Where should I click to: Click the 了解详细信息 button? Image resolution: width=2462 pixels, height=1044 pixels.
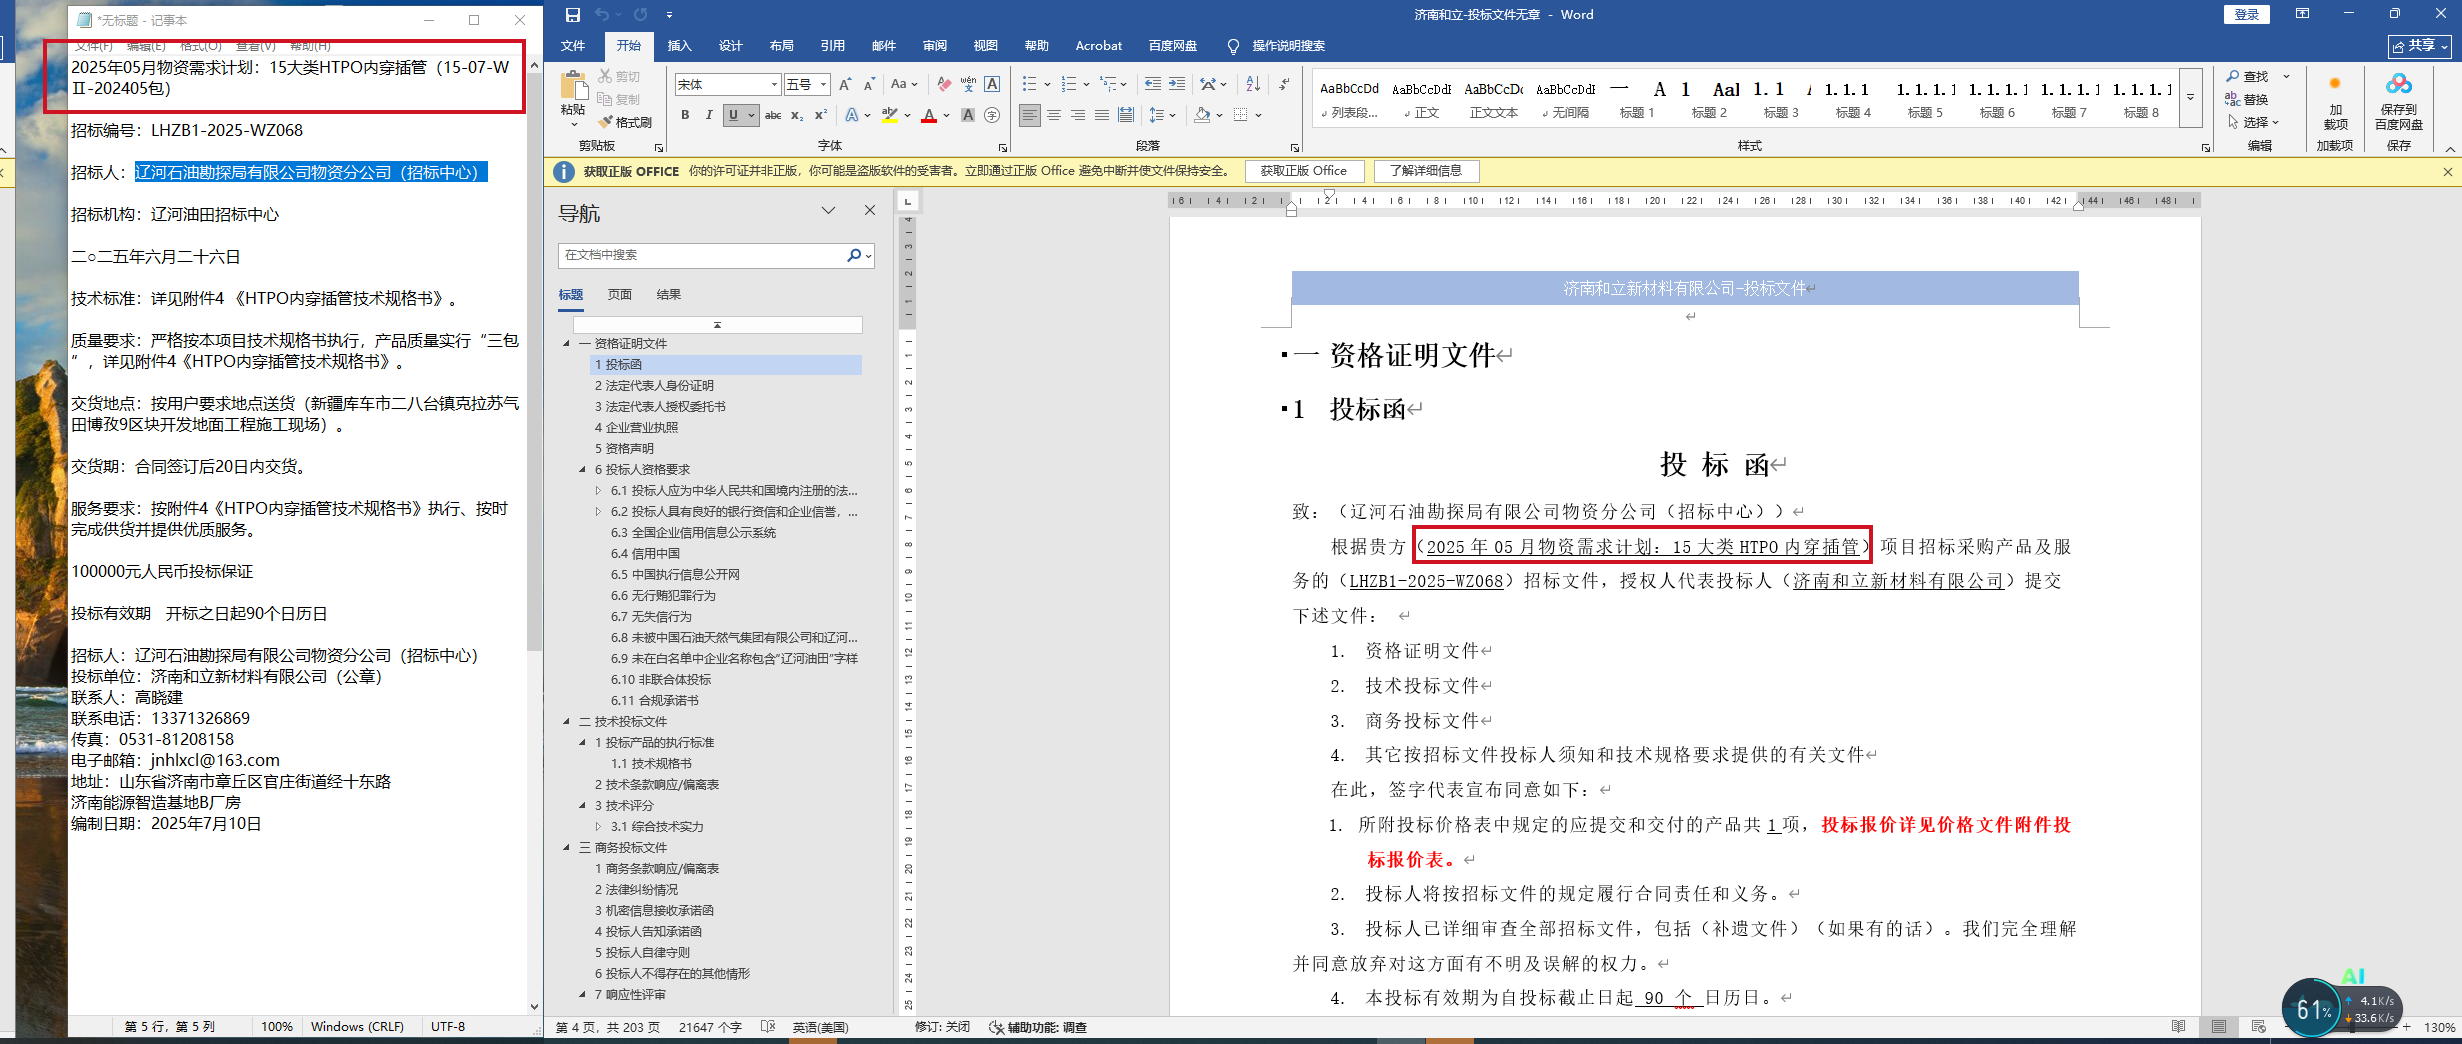click(x=1425, y=171)
